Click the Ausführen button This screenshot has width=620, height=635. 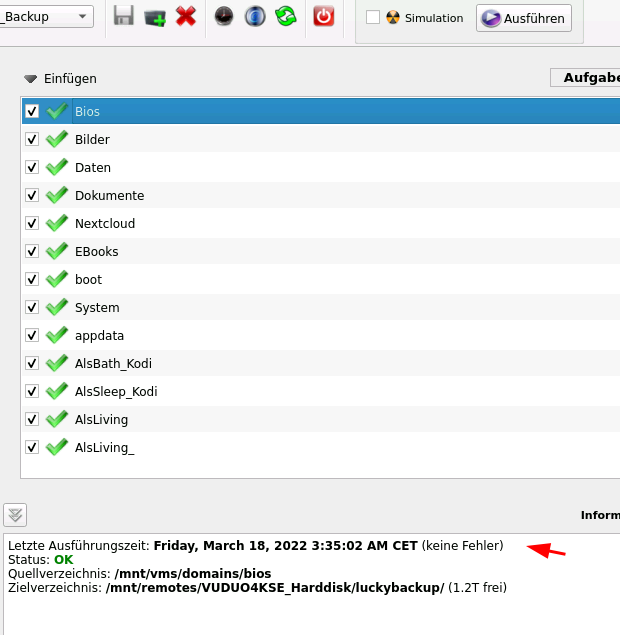click(x=524, y=18)
